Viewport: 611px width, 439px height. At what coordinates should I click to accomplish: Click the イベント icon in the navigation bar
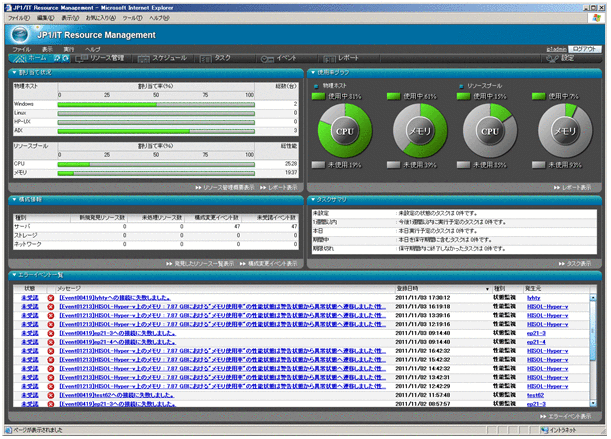pyautogui.click(x=267, y=59)
